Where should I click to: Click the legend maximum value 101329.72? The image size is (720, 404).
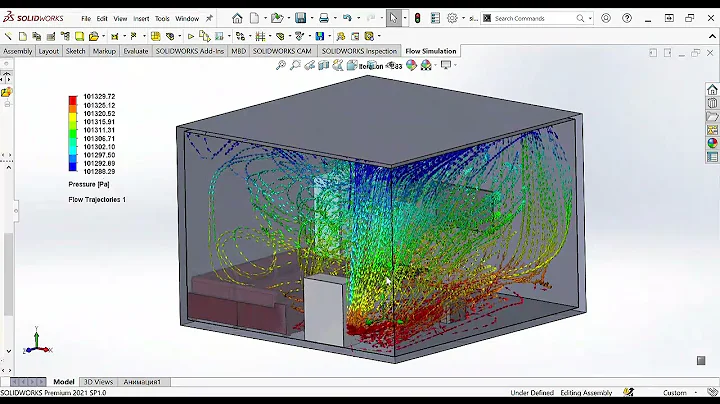click(99, 96)
